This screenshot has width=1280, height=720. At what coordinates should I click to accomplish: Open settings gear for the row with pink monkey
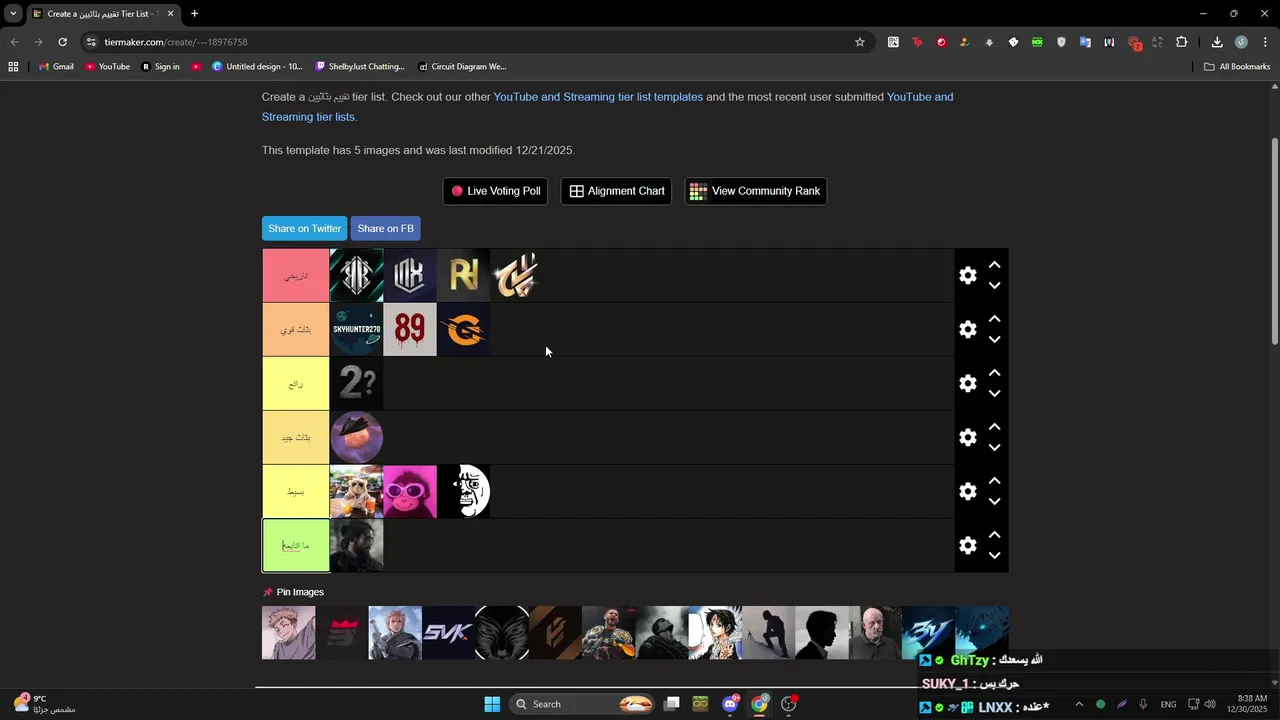coord(967,491)
